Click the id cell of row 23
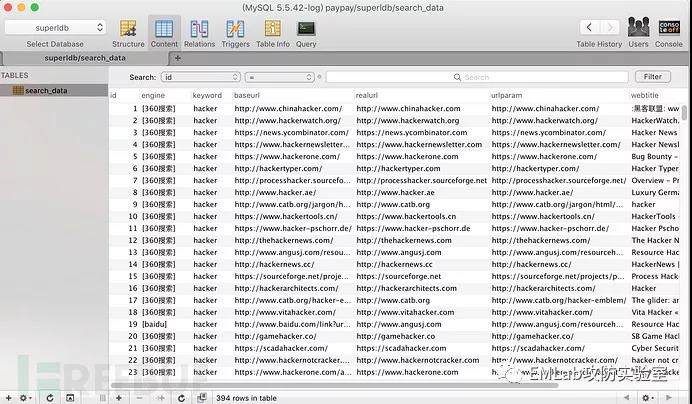This screenshot has height=404, width=692. tap(133, 372)
